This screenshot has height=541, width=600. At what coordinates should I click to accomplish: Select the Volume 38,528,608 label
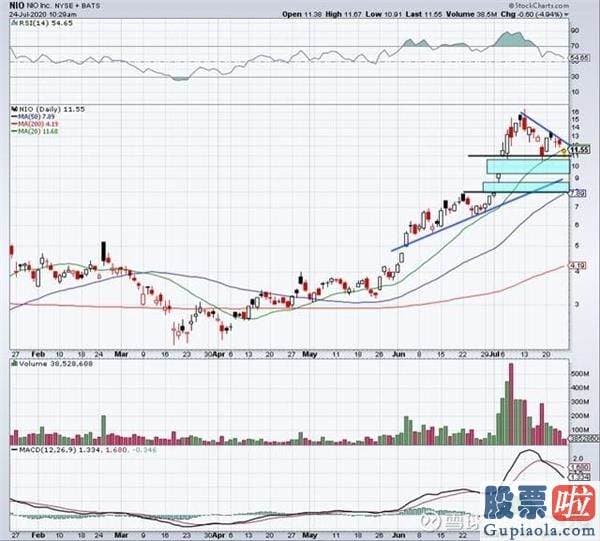coord(56,364)
